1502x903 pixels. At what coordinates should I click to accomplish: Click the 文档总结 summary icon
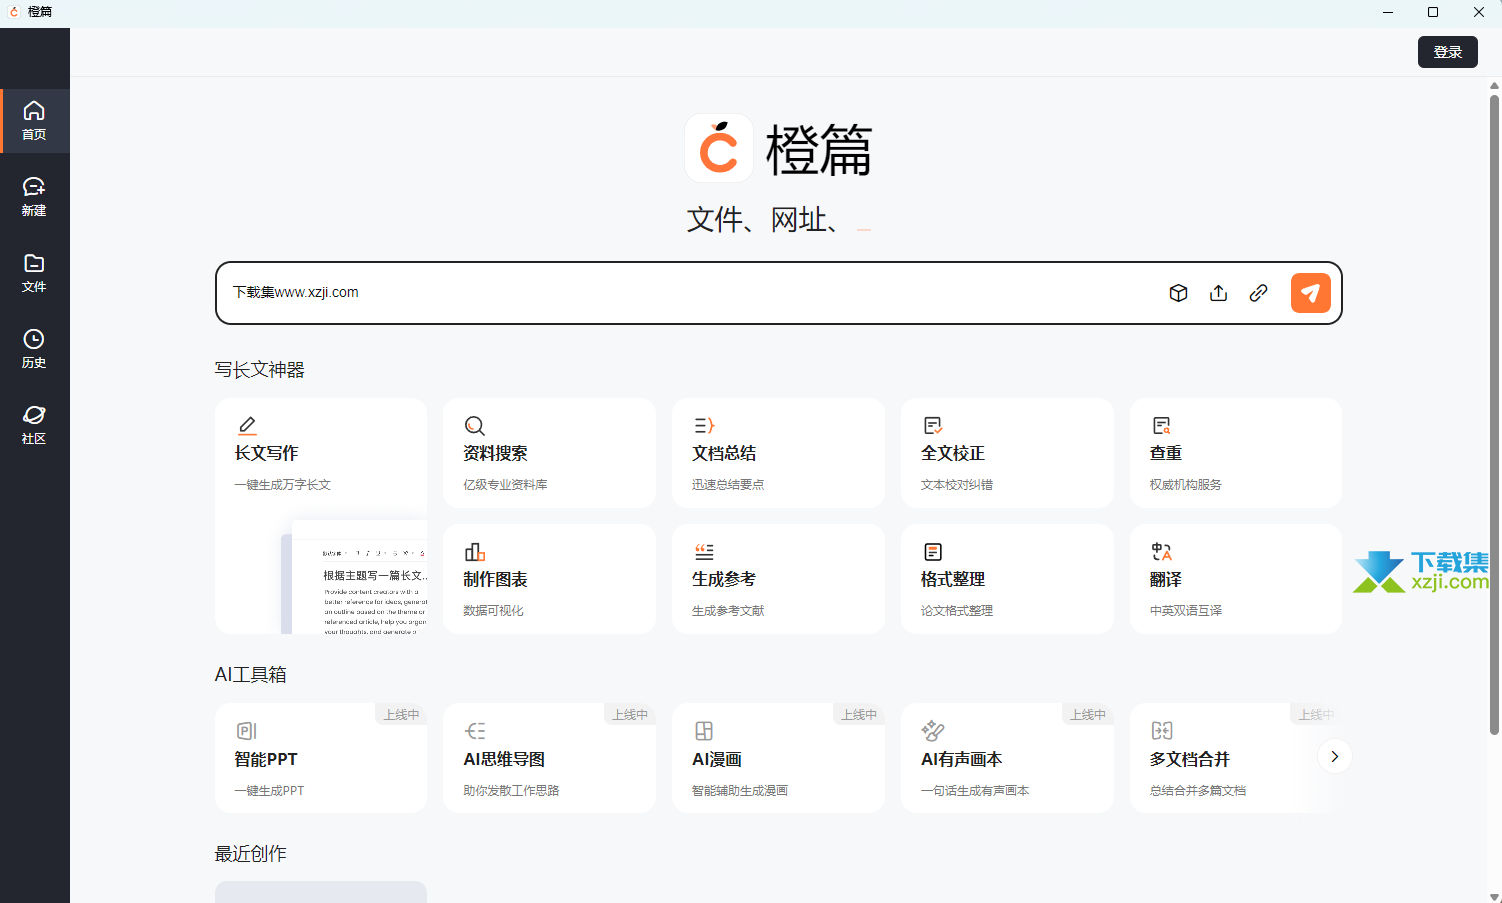(704, 426)
